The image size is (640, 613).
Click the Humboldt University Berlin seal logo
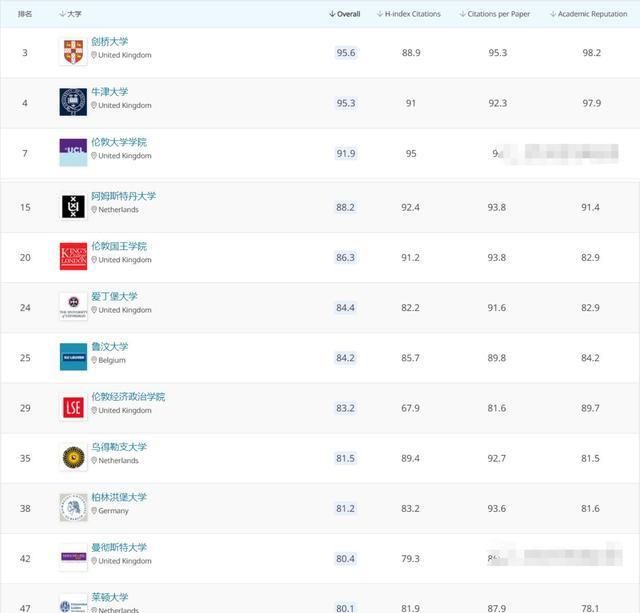73,507
